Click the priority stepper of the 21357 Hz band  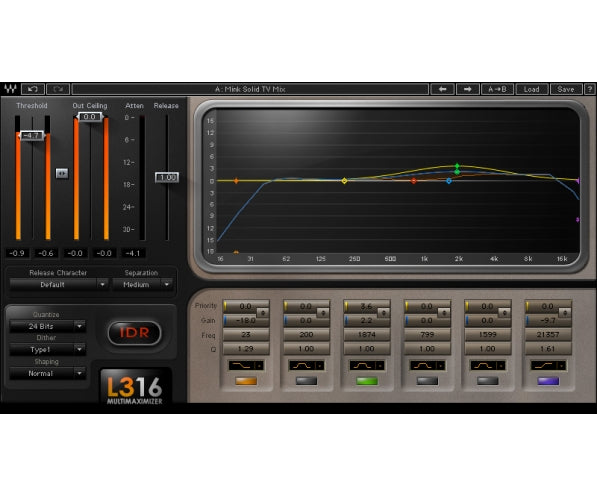565,313
